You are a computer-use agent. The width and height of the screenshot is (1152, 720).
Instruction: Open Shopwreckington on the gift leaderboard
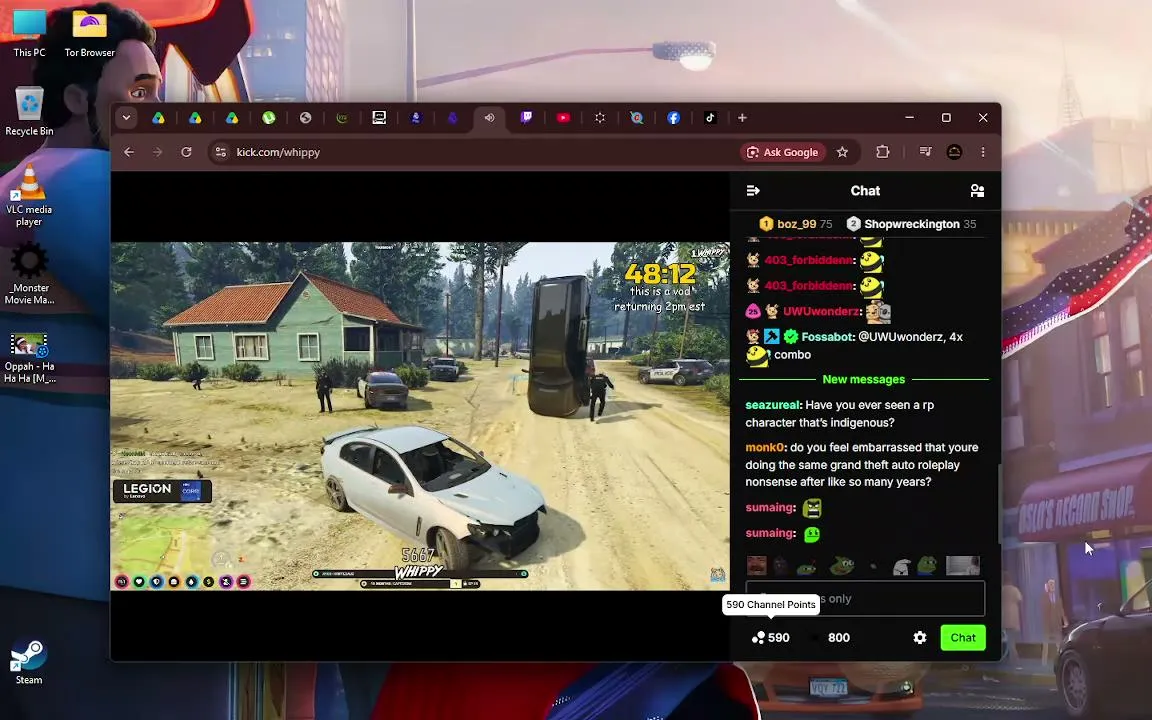pos(911,224)
